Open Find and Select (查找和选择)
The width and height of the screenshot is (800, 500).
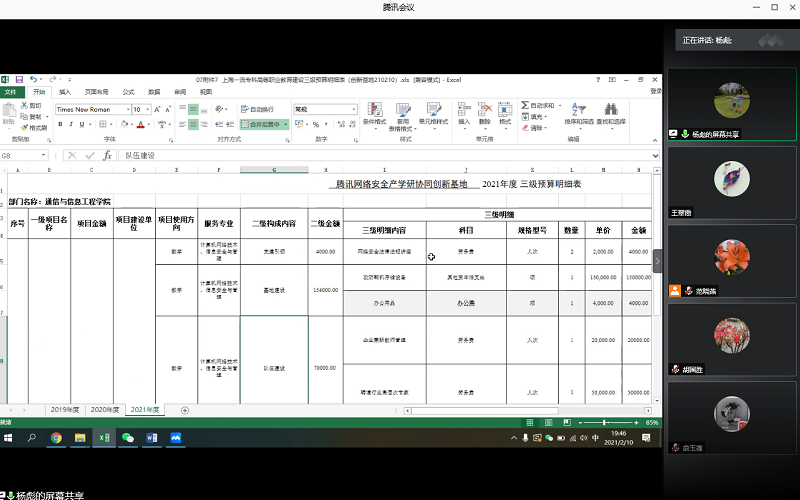coord(611,114)
